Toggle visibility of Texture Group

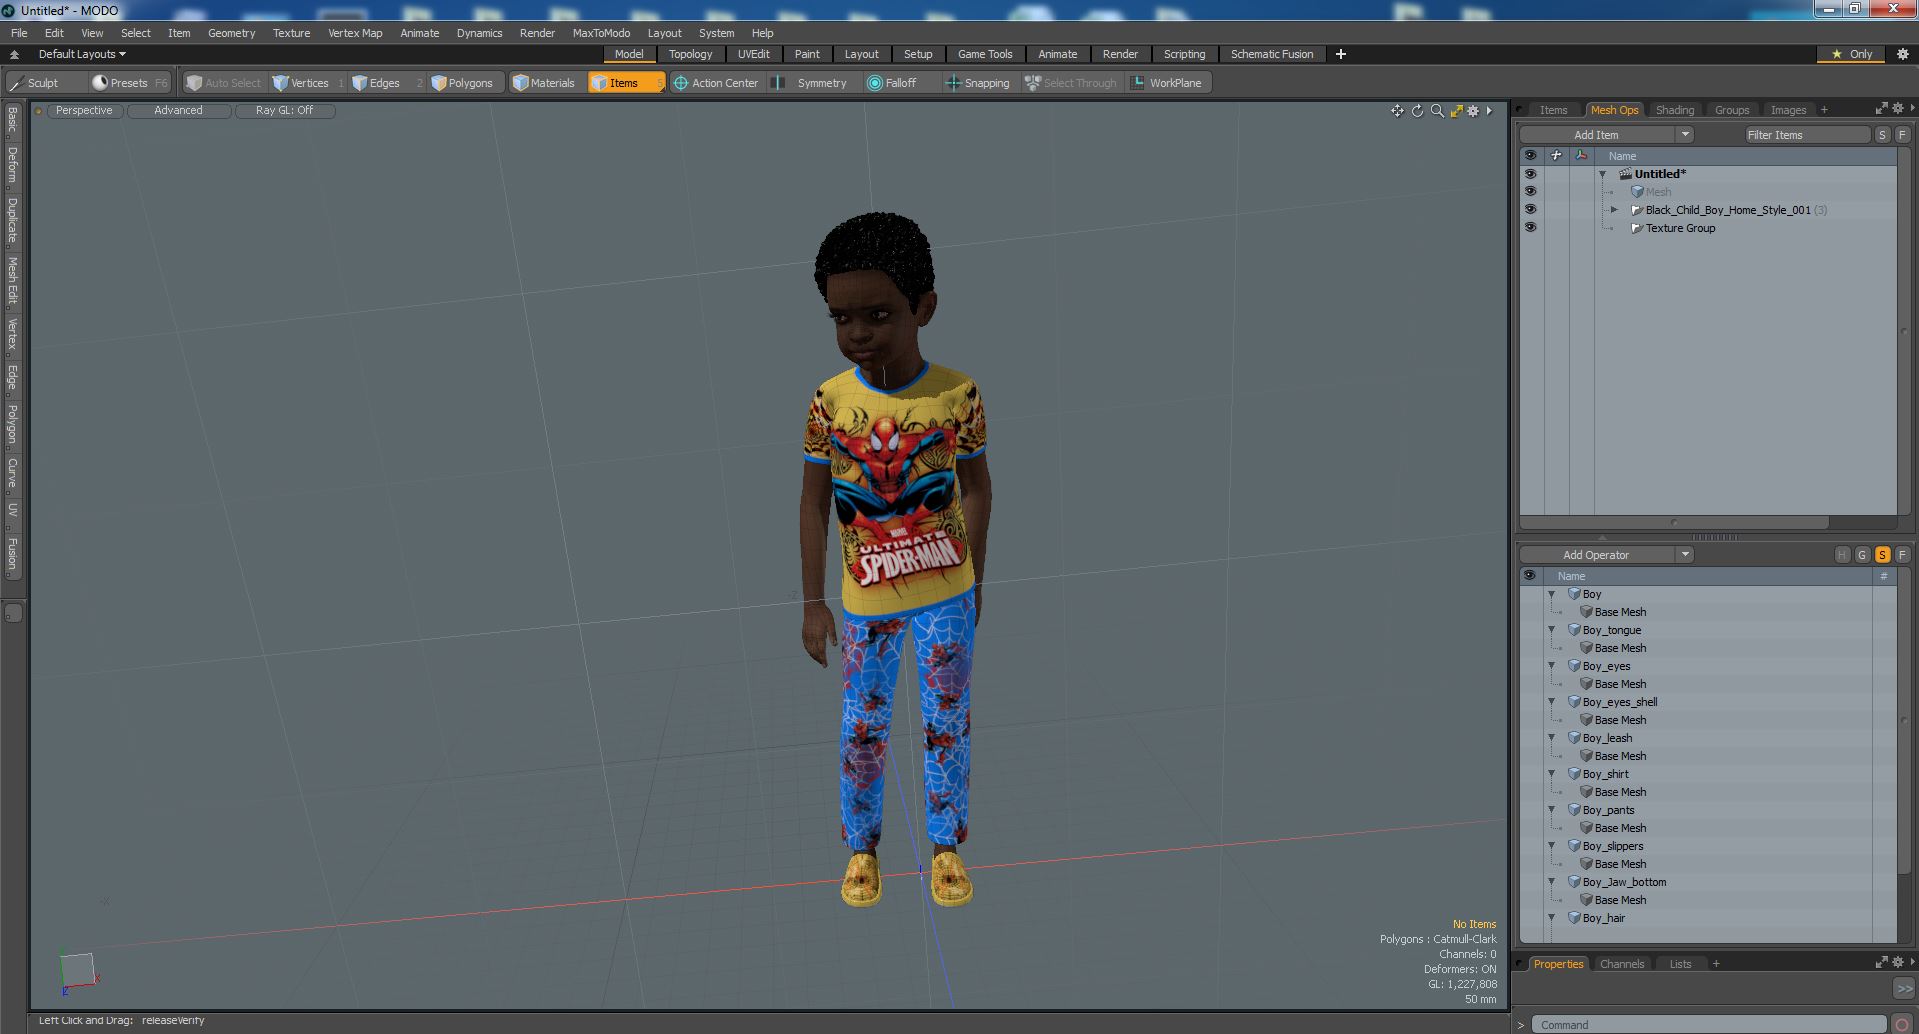coord(1530,228)
